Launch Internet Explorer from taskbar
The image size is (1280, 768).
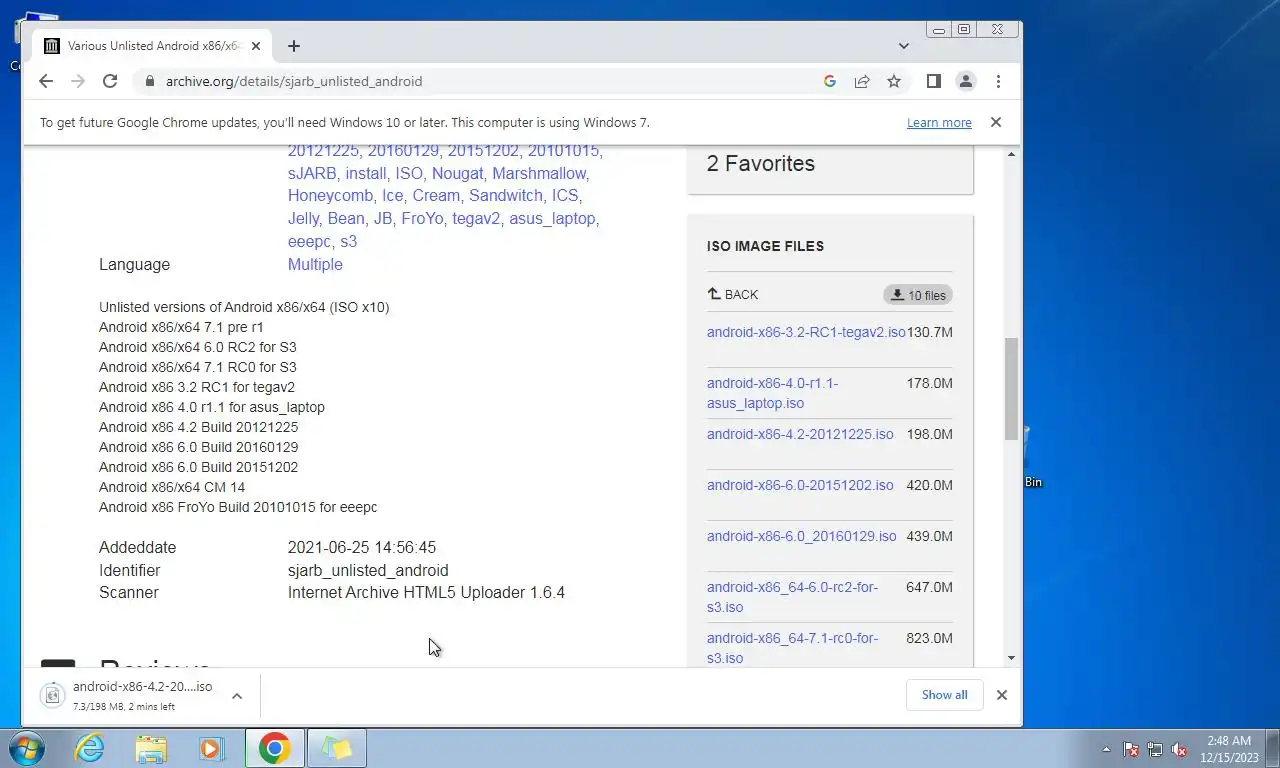(x=89, y=748)
